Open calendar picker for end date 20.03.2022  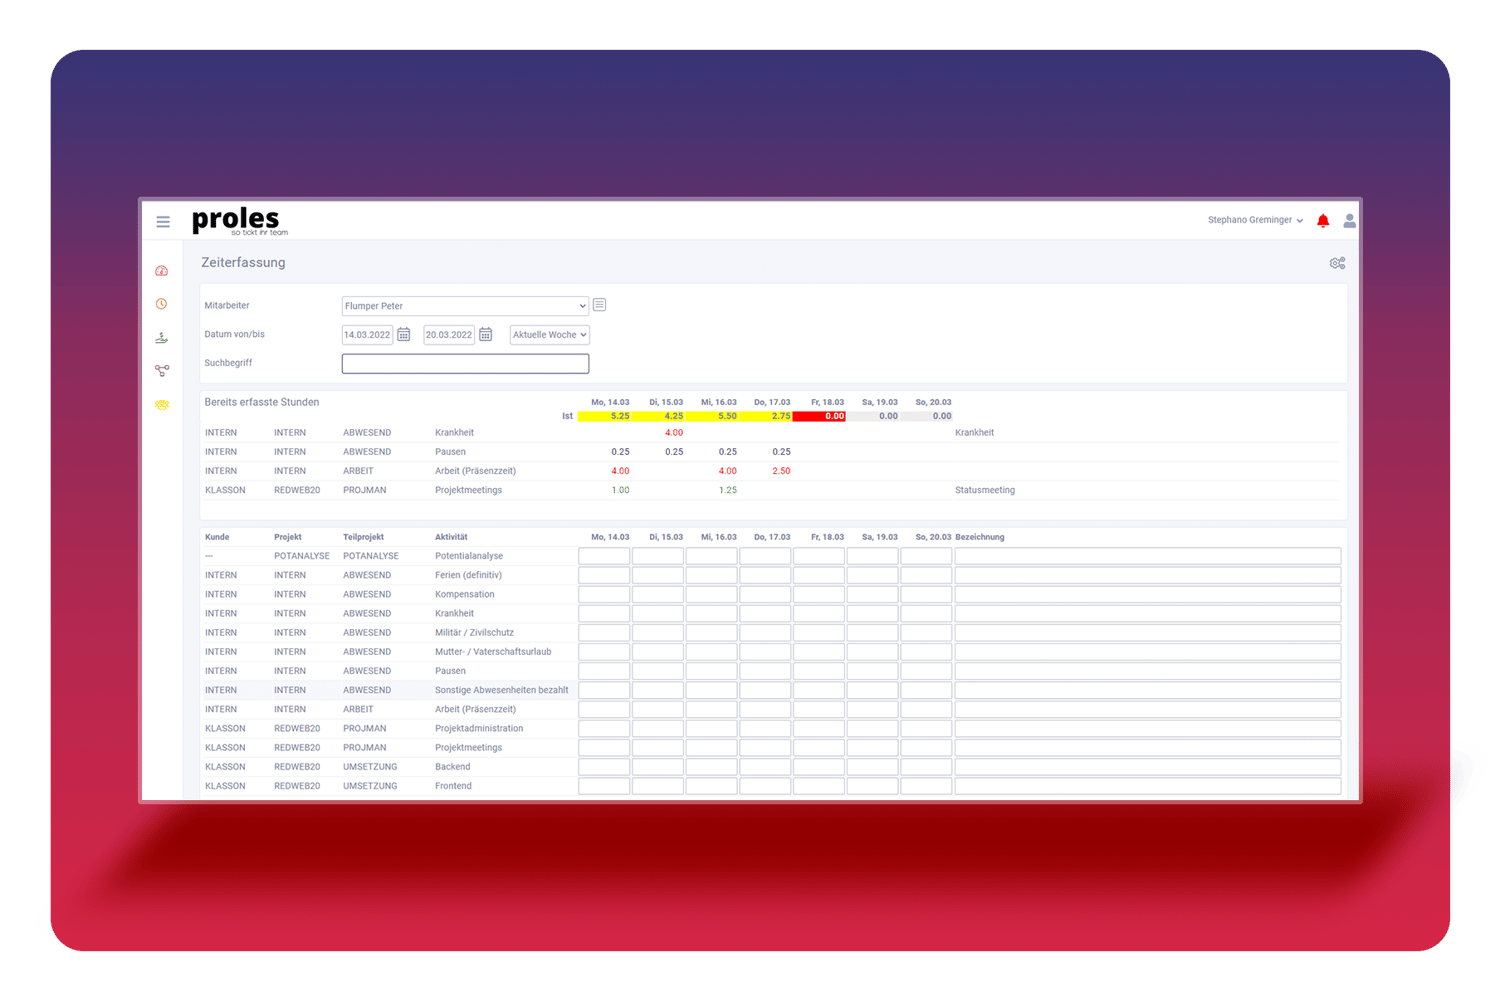[486, 335]
